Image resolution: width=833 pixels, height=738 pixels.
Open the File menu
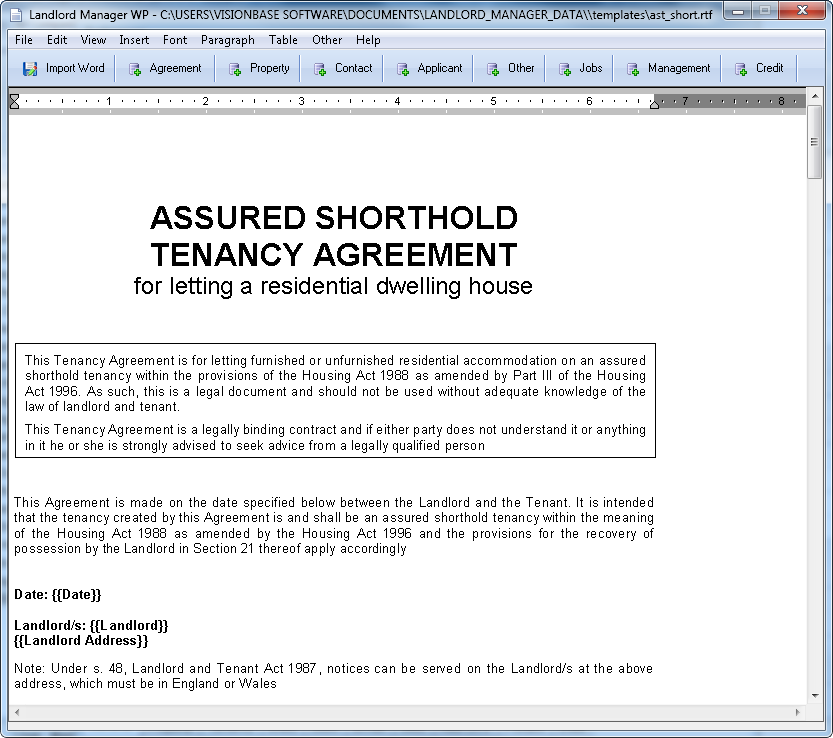click(24, 40)
